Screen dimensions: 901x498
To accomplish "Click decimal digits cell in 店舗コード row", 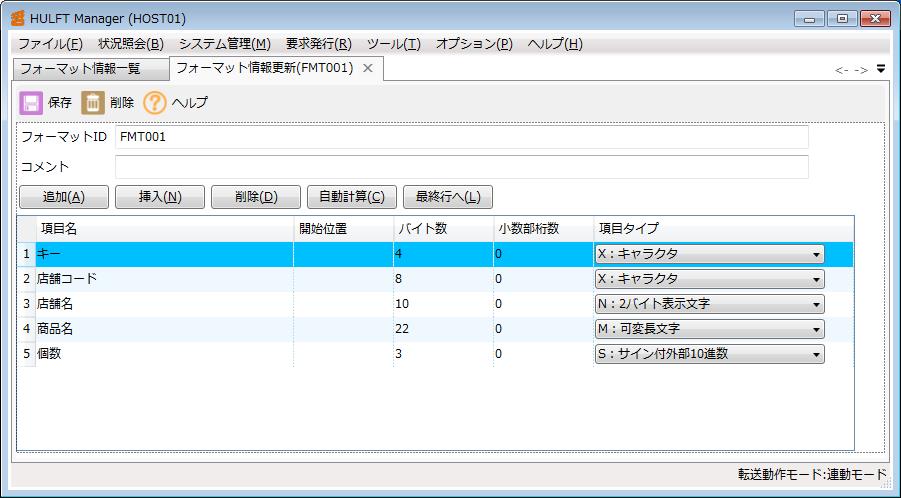I will 543,279.
